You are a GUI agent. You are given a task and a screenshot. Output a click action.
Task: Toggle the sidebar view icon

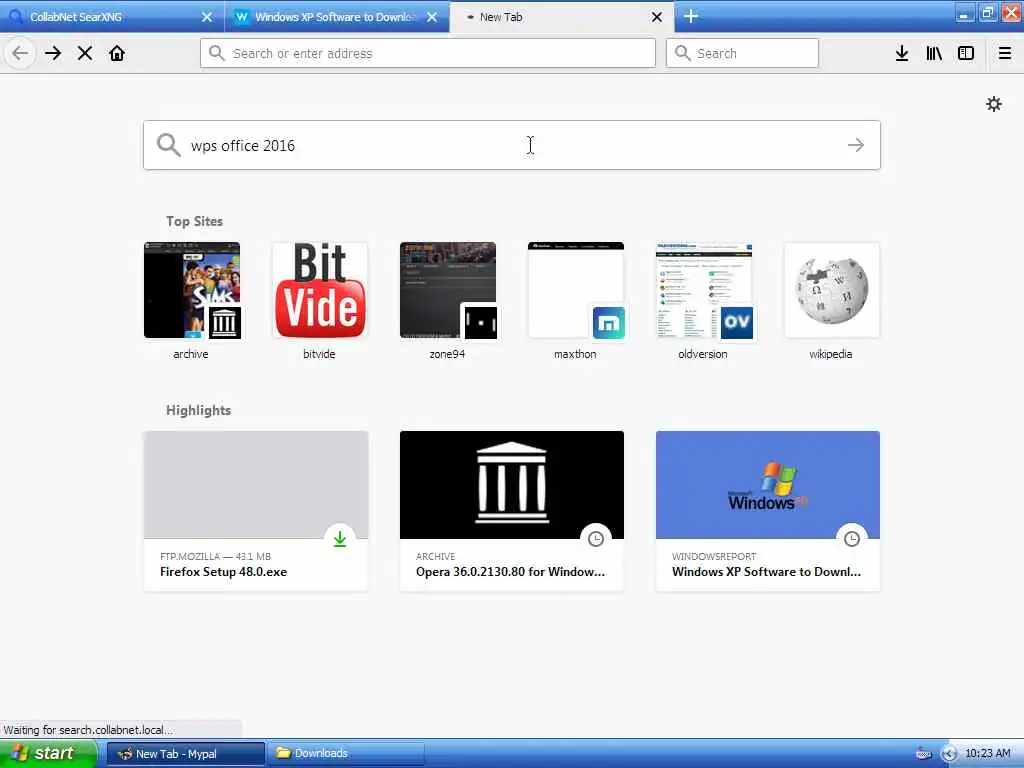point(966,53)
